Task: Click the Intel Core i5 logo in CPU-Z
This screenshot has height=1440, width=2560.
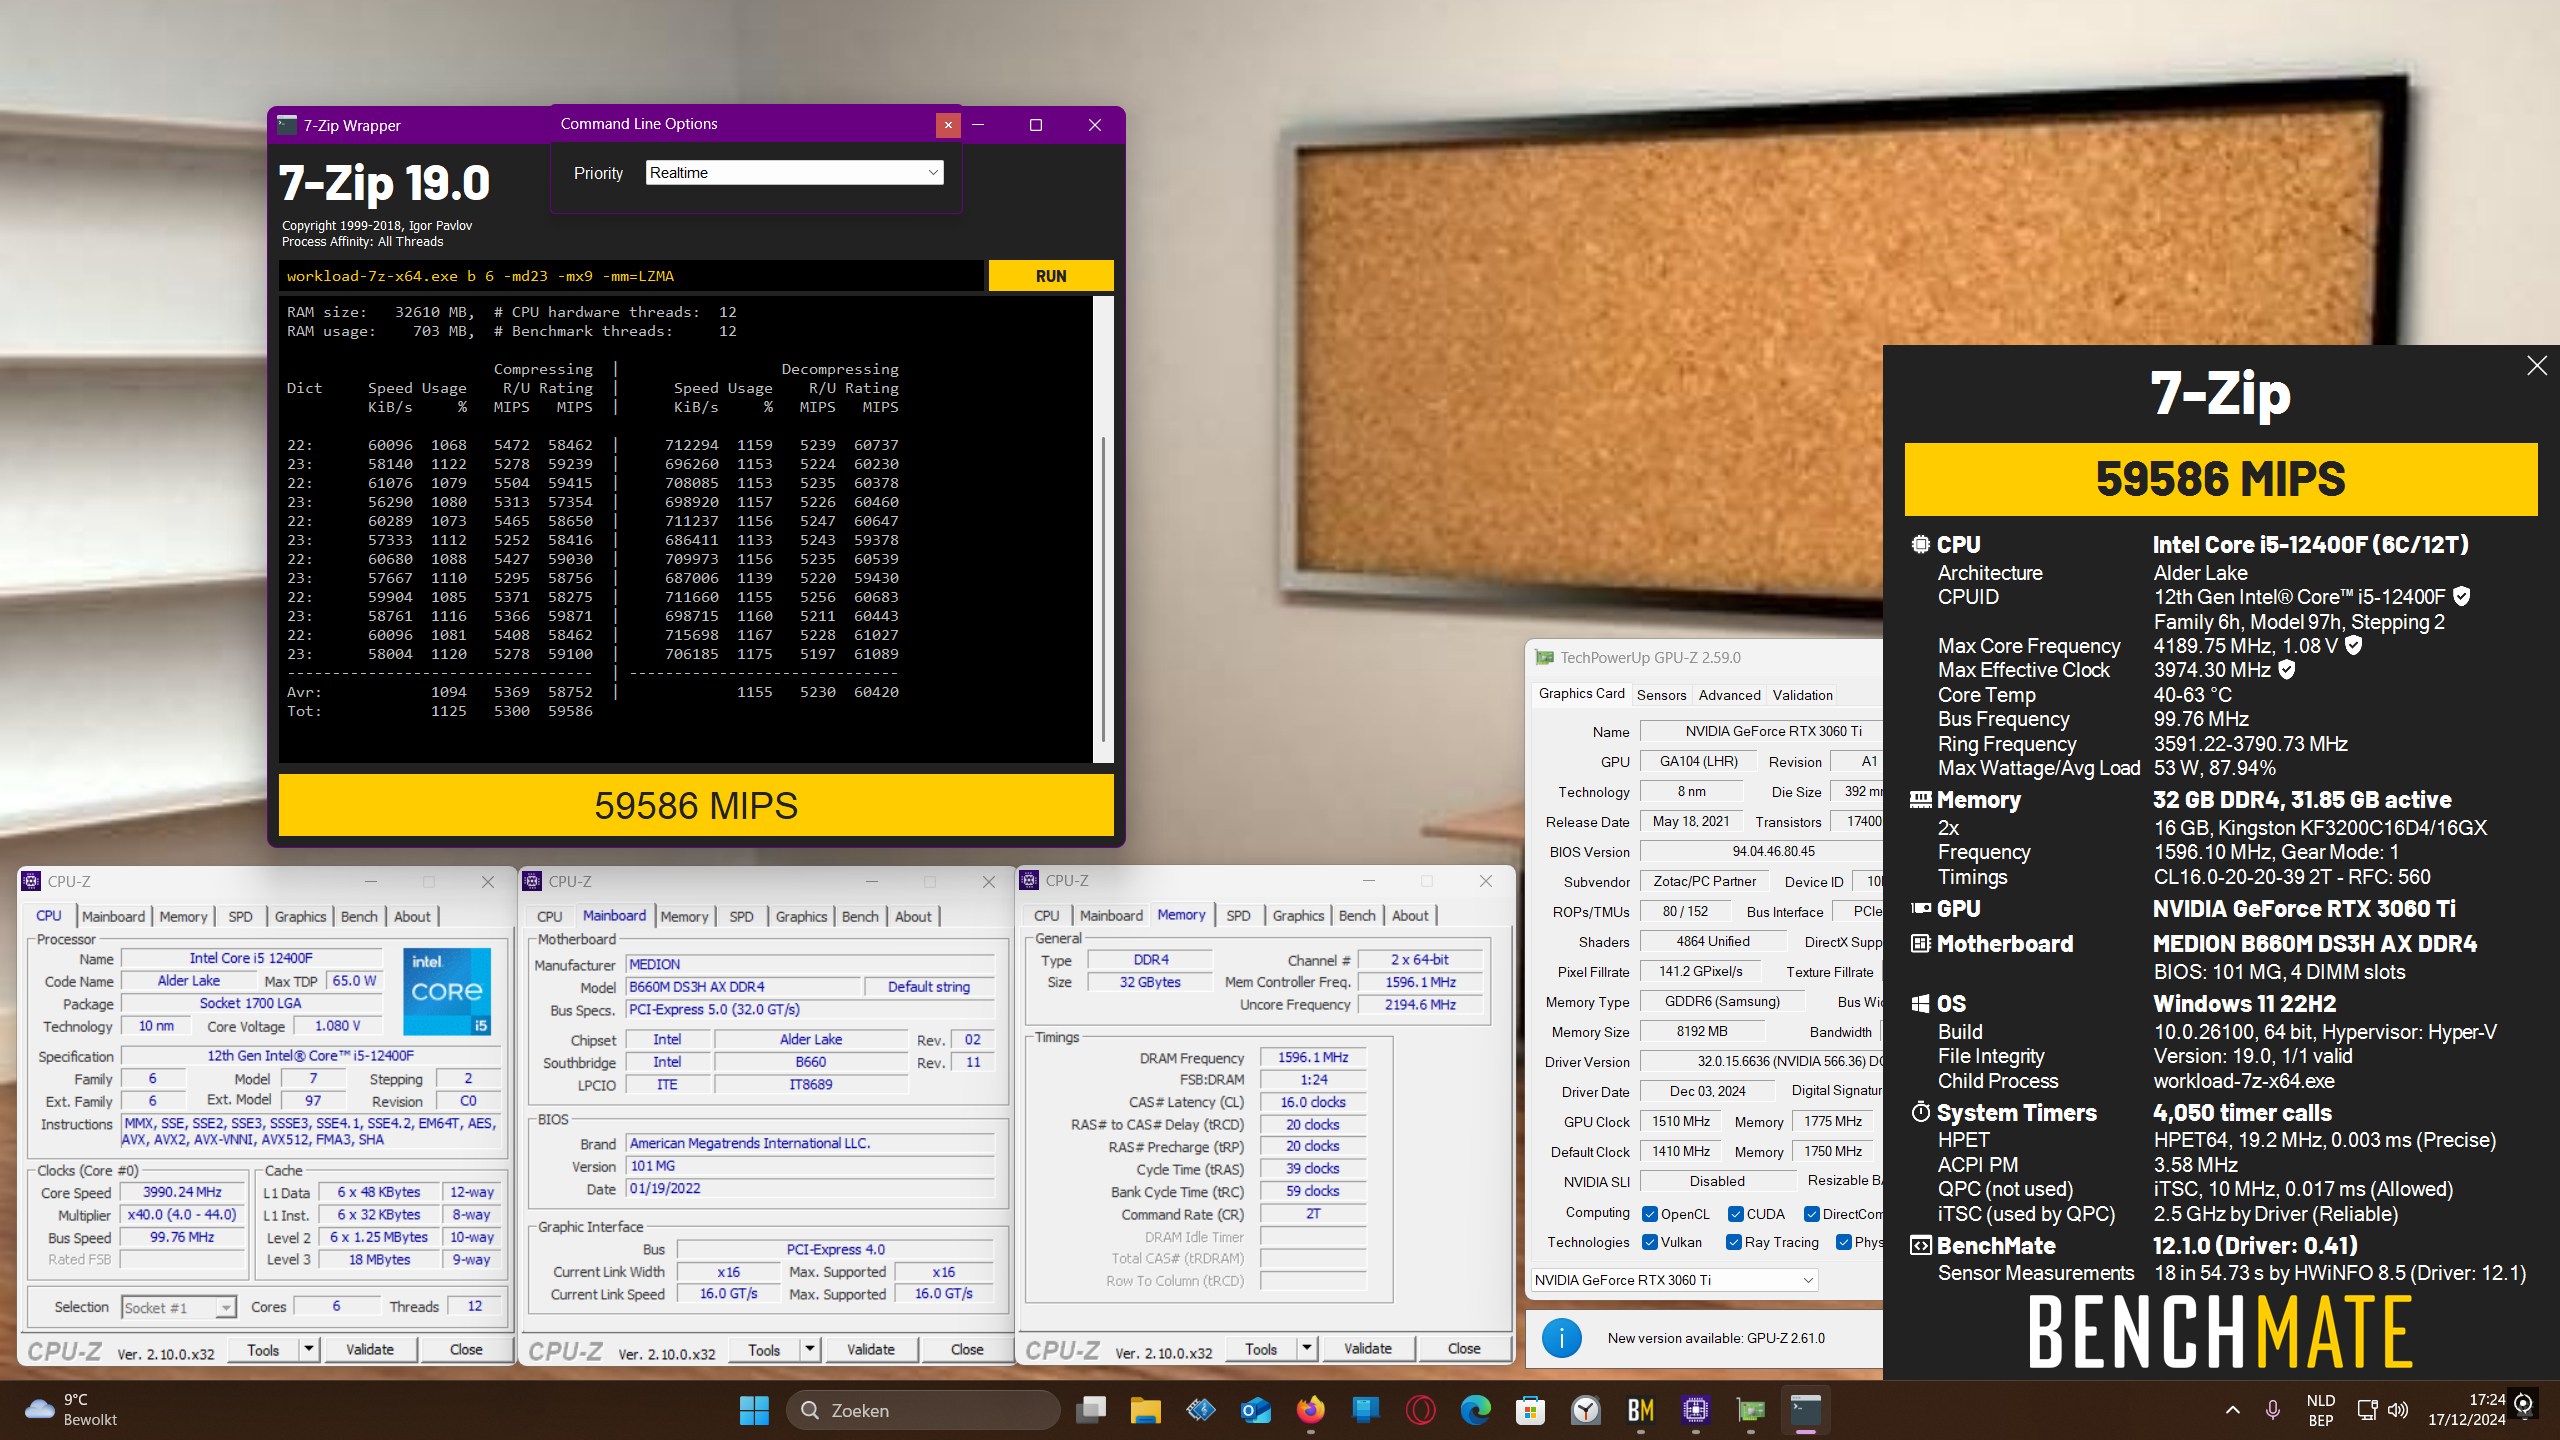Action: pyautogui.click(x=447, y=991)
